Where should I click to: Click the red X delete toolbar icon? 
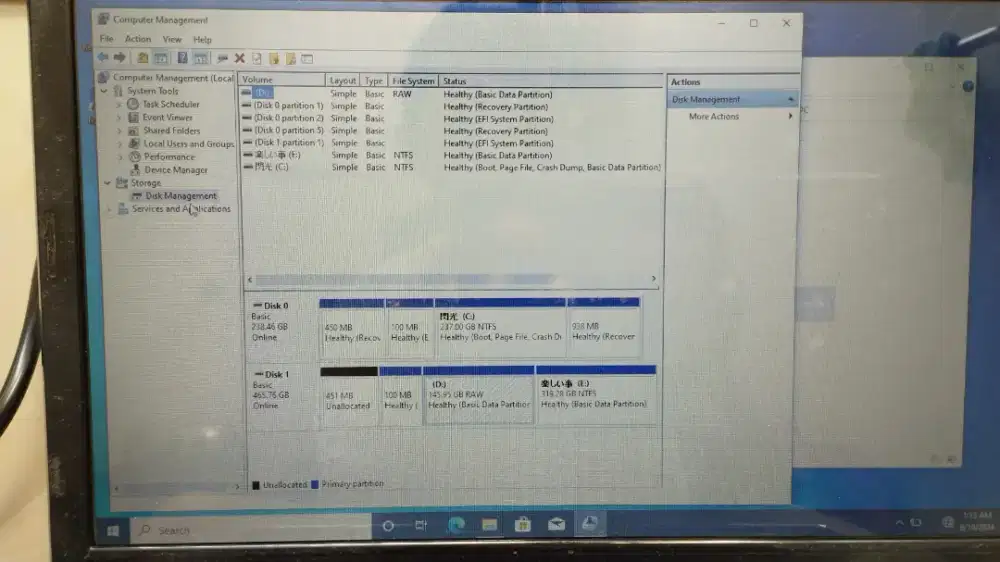click(239, 58)
